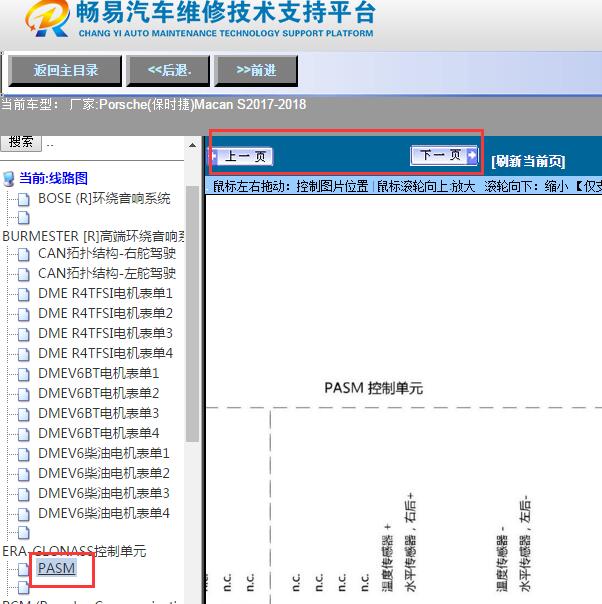
Task: Go to next page 下一页
Action: pyautogui.click(x=444, y=155)
